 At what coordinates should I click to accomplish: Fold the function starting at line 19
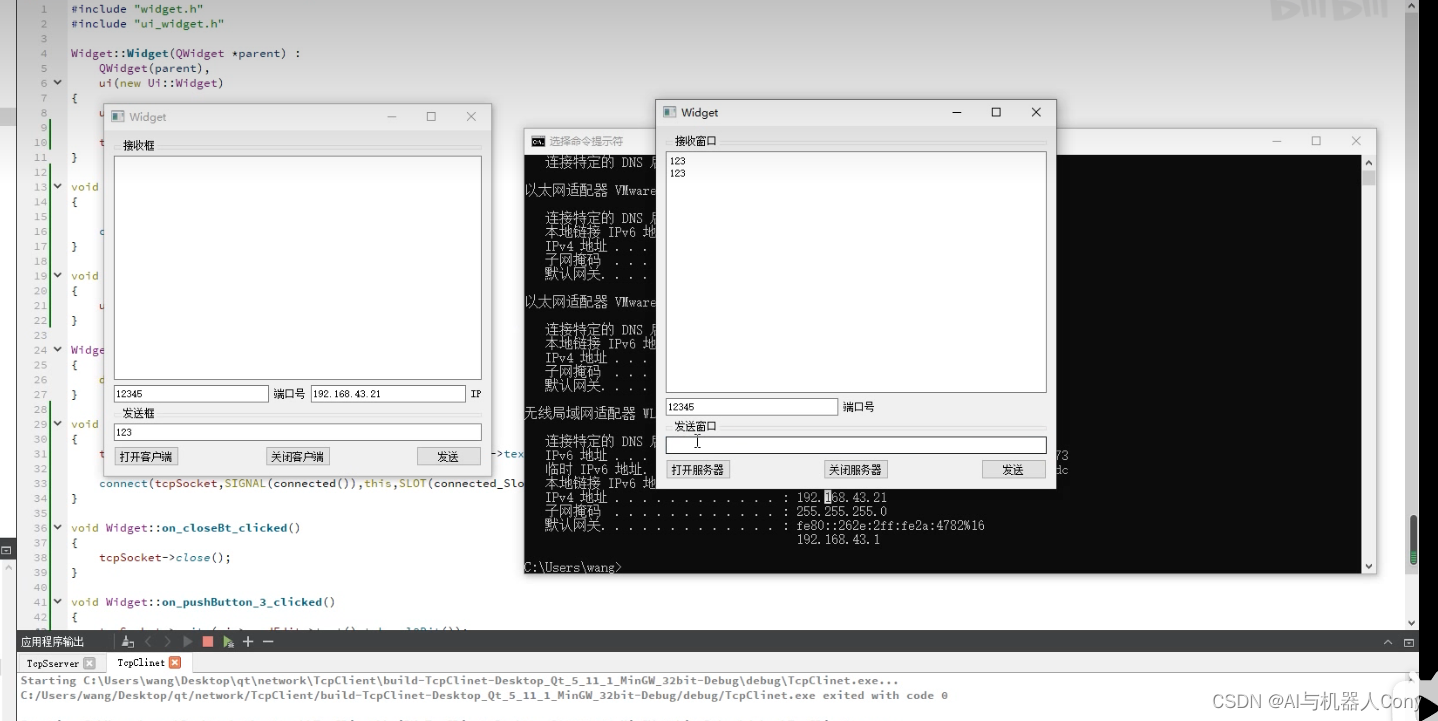(x=57, y=275)
